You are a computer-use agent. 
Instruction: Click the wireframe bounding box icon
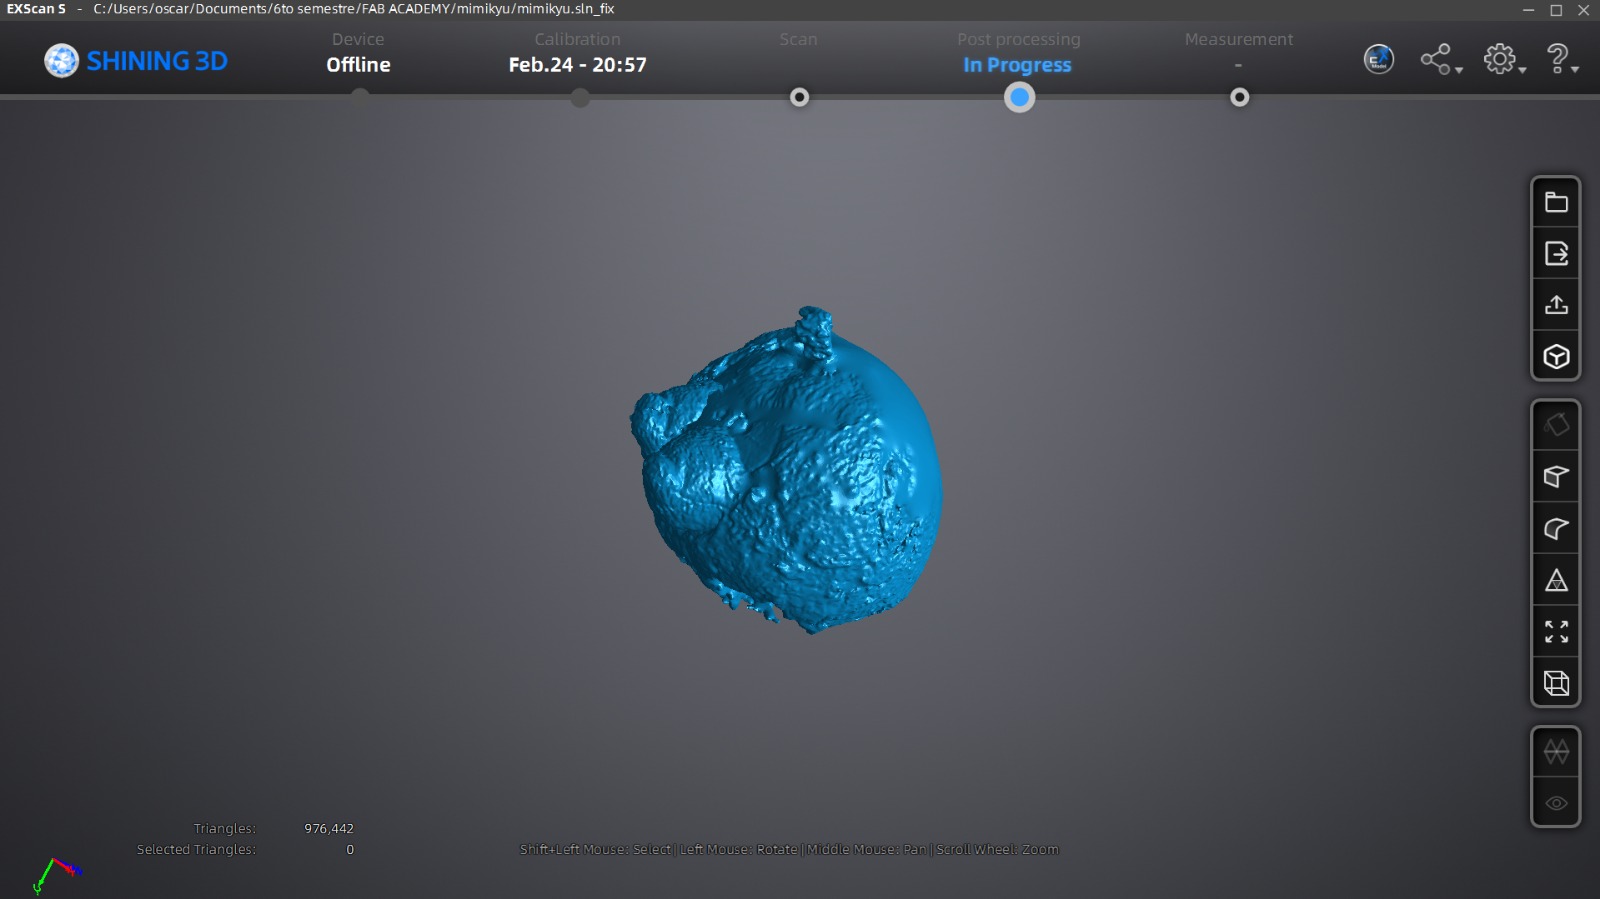pyautogui.click(x=1556, y=683)
